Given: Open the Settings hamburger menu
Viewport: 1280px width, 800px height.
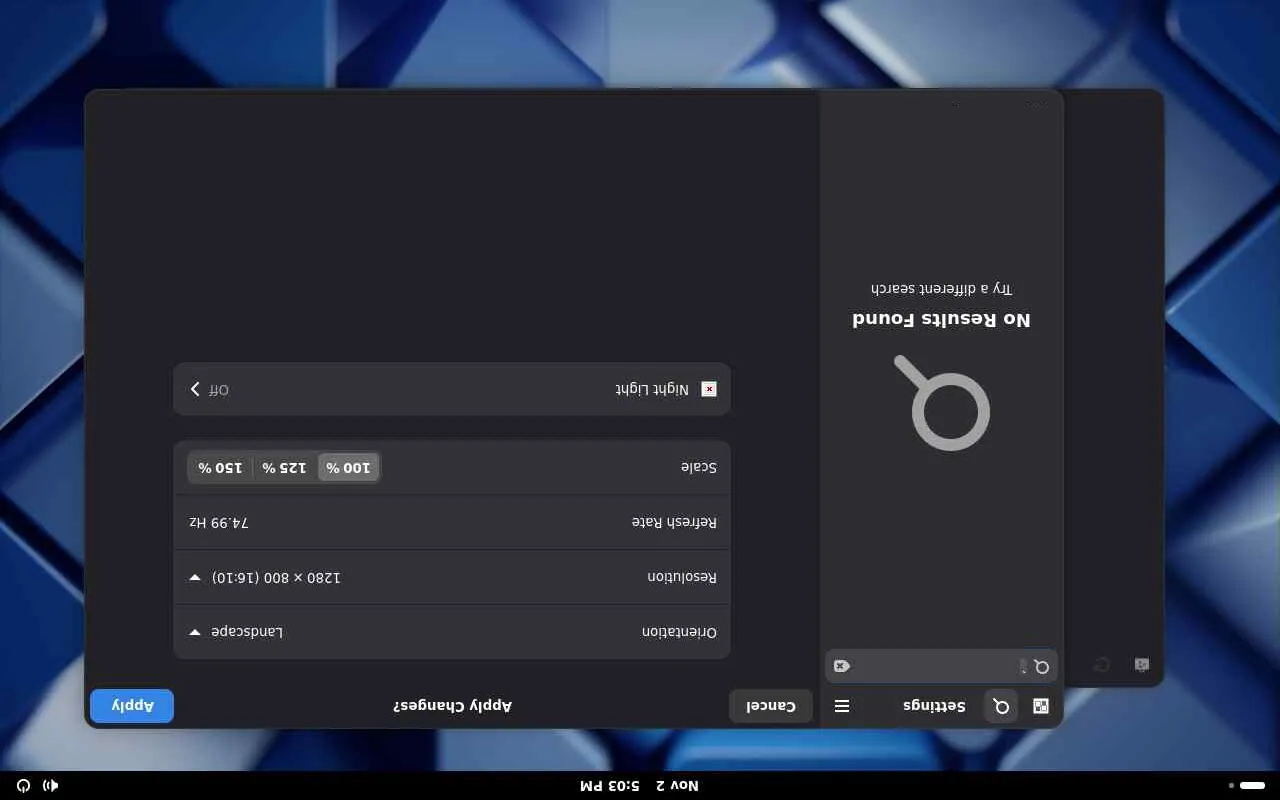Looking at the screenshot, I should tap(842, 706).
